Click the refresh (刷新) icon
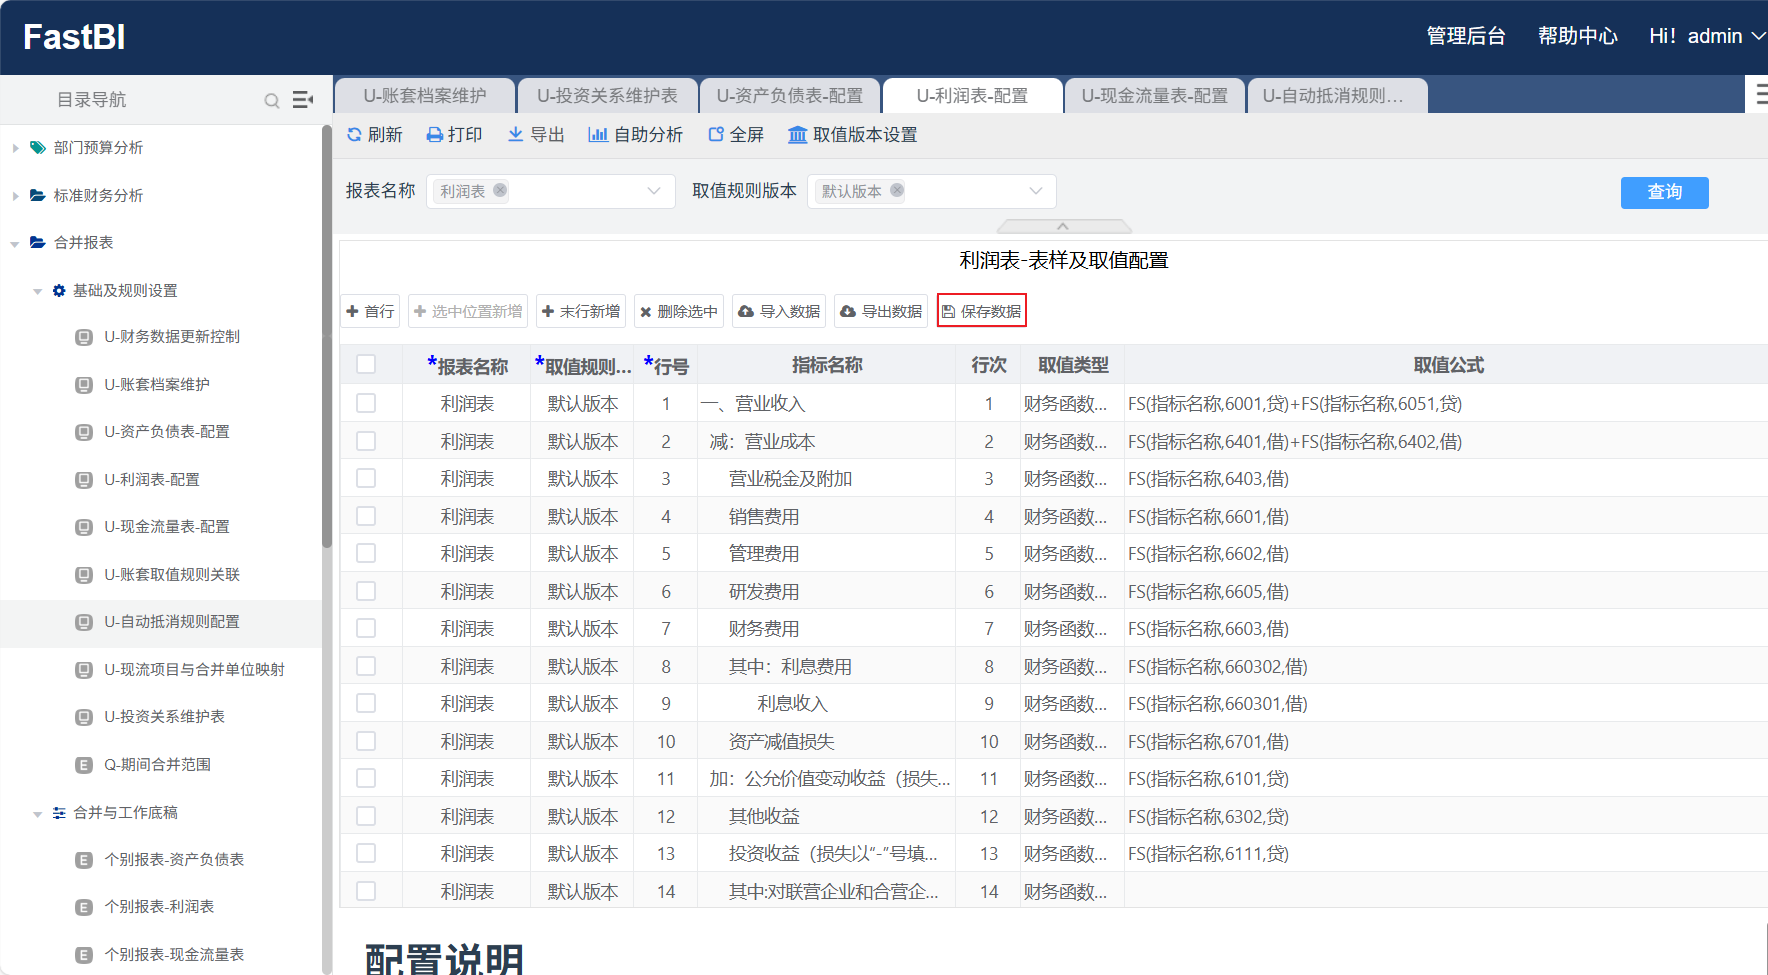This screenshot has height=975, width=1768. coord(354,135)
